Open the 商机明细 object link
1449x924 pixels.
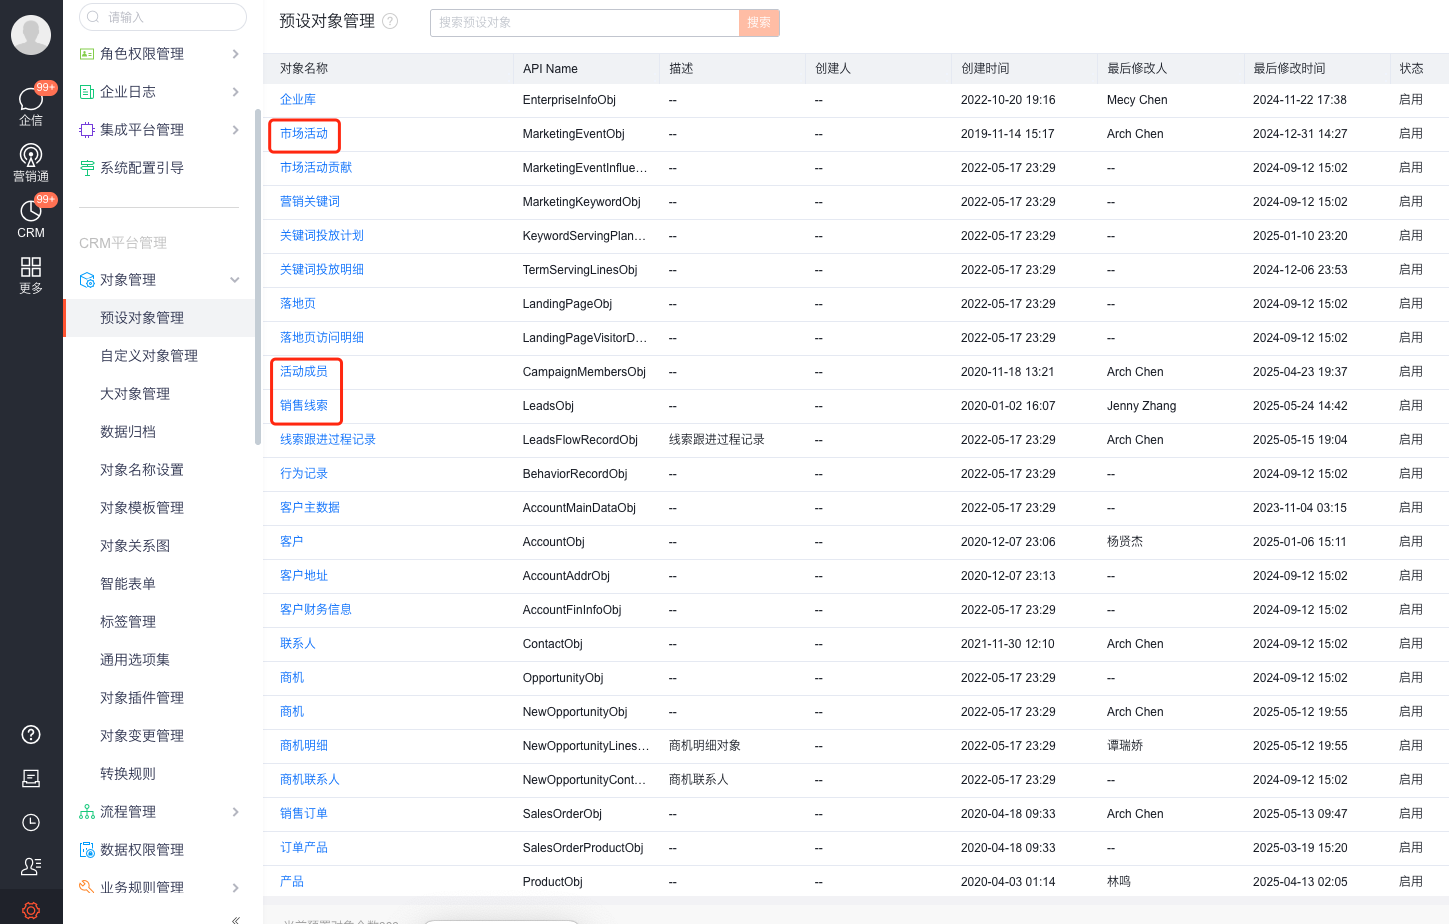[x=304, y=746]
